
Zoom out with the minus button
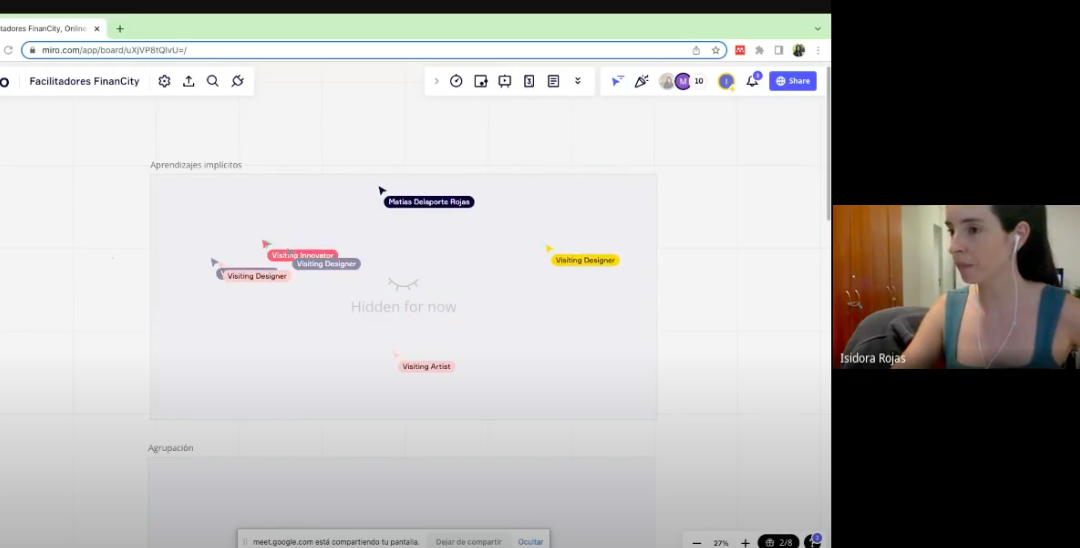(x=696, y=542)
